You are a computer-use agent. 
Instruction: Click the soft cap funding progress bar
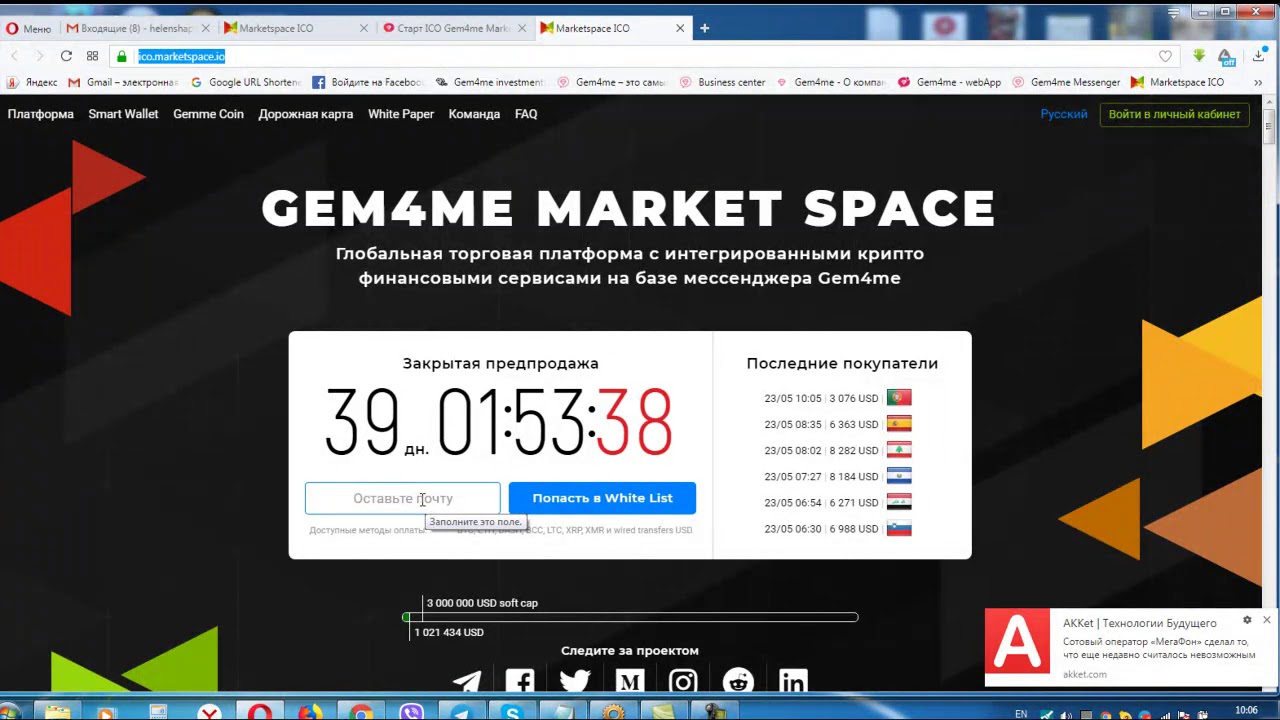click(630, 617)
